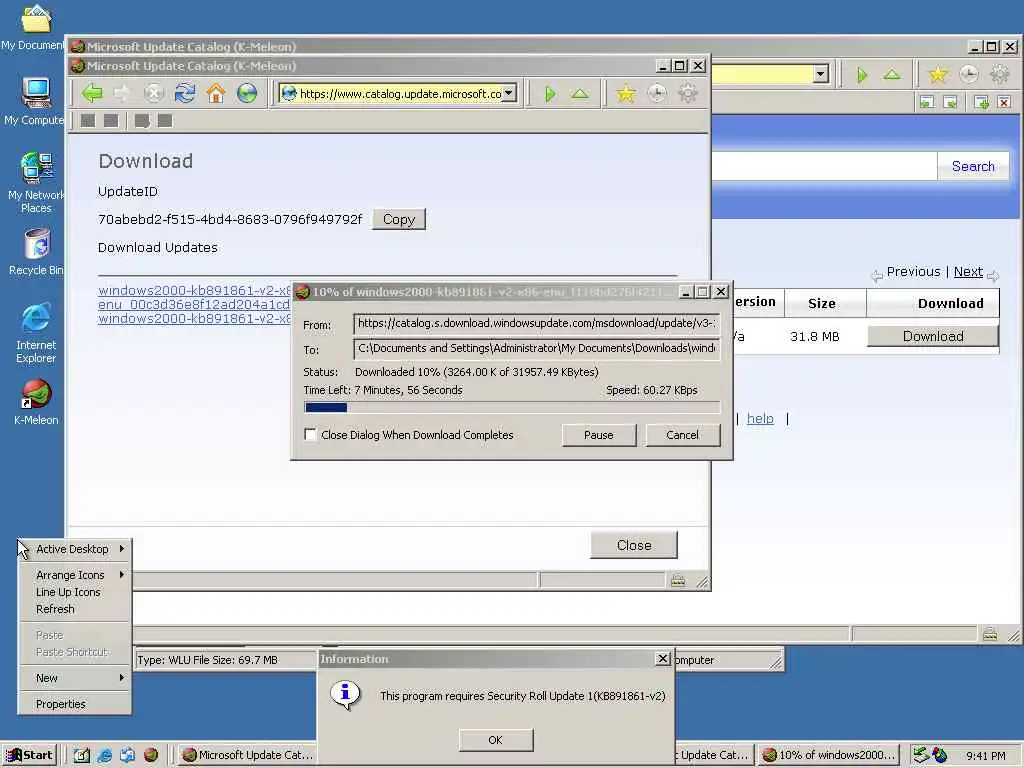Cancel the download
The image size is (1024, 768).
coord(682,435)
